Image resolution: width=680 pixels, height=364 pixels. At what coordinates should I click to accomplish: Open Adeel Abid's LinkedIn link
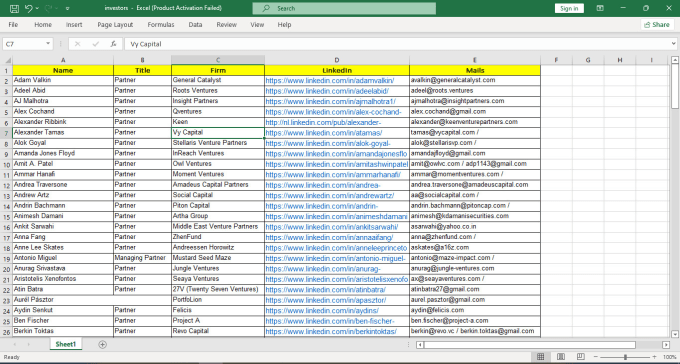point(327,91)
